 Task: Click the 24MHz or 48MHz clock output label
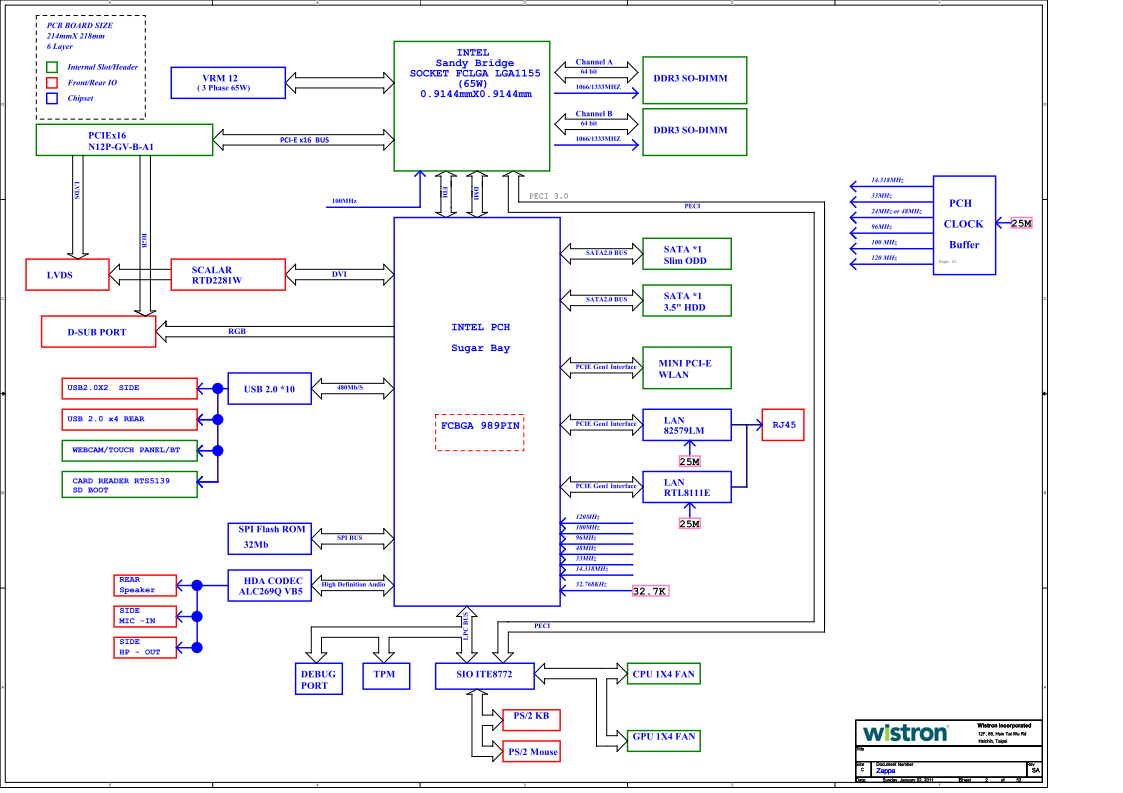coord(896,211)
